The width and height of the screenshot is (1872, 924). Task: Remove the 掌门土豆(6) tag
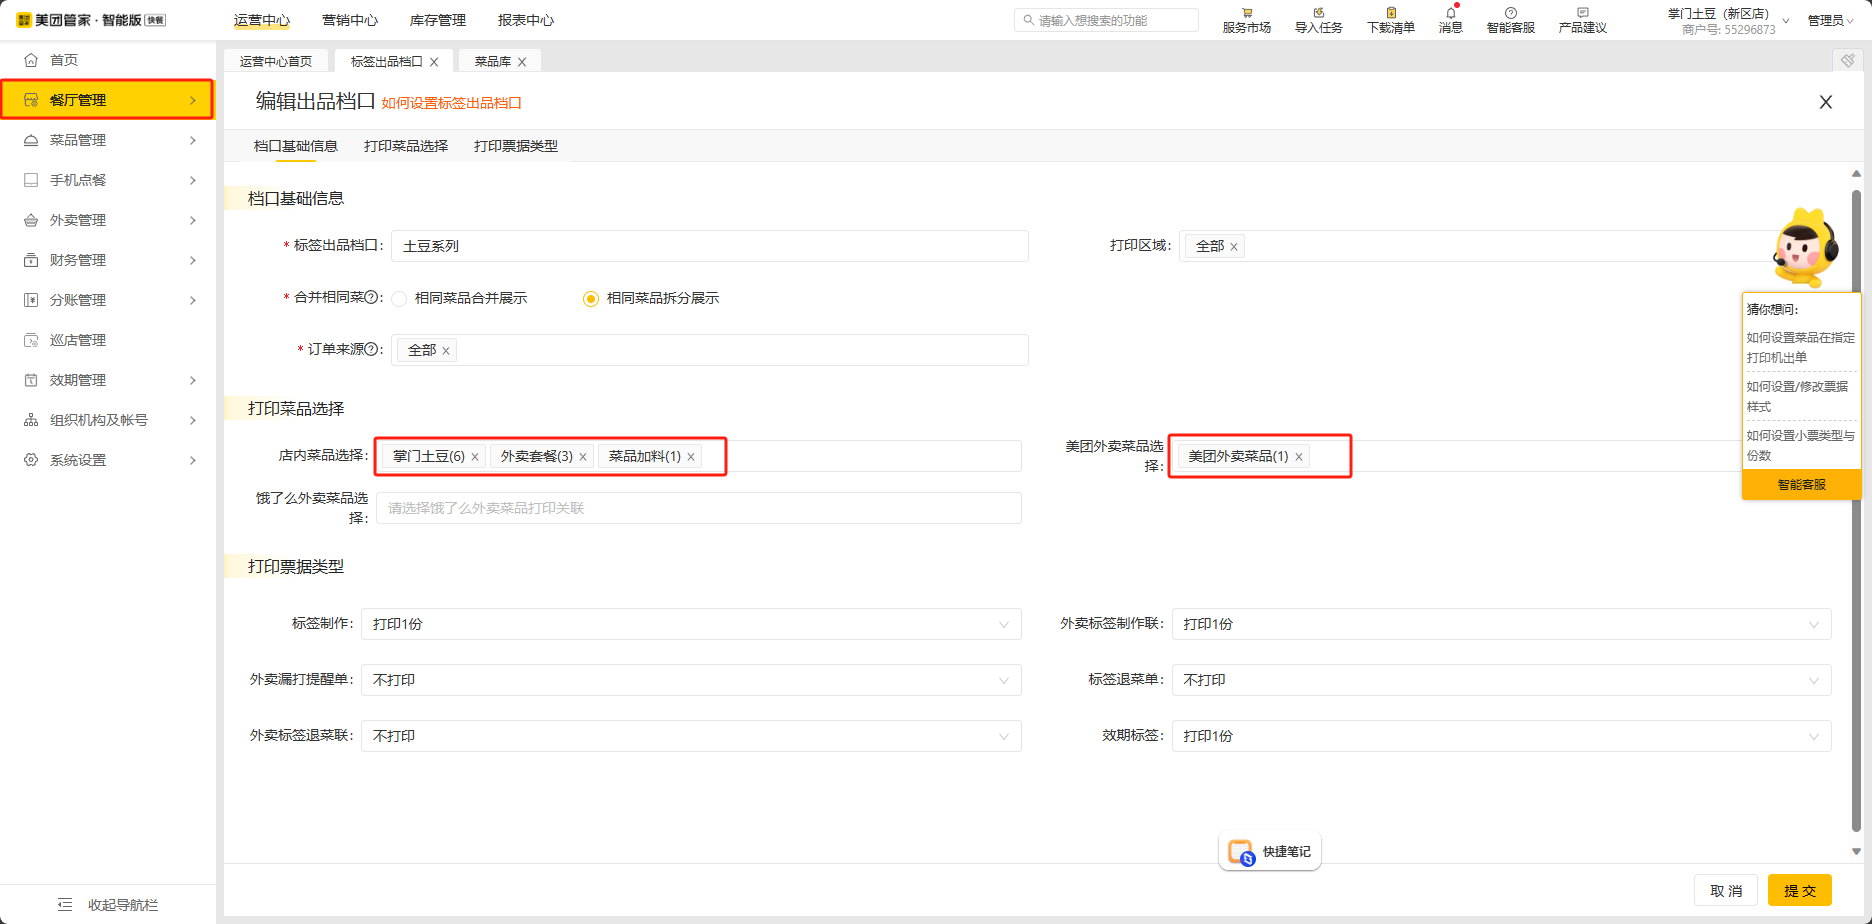pyautogui.click(x=475, y=457)
